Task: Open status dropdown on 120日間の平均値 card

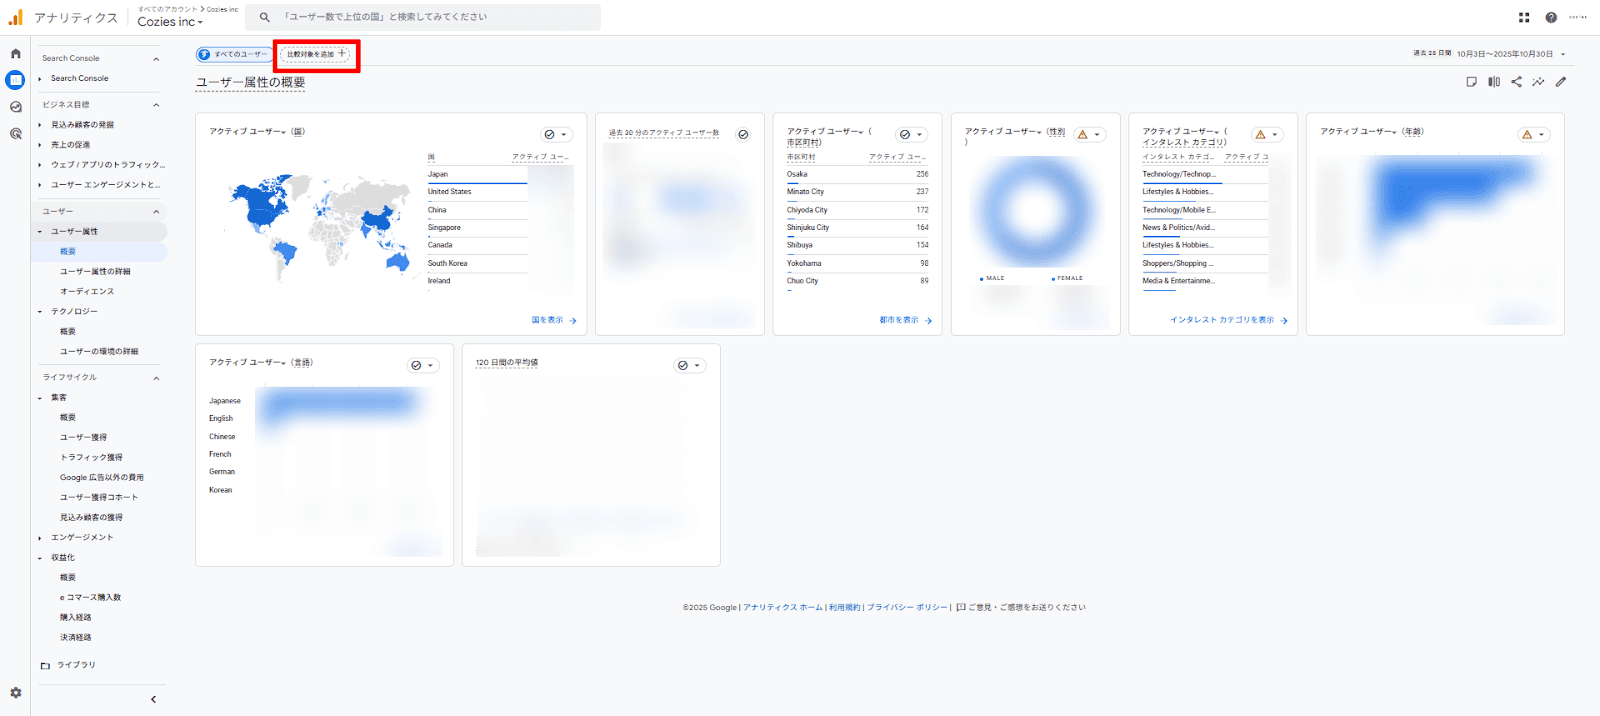Action: pos(690,365)
